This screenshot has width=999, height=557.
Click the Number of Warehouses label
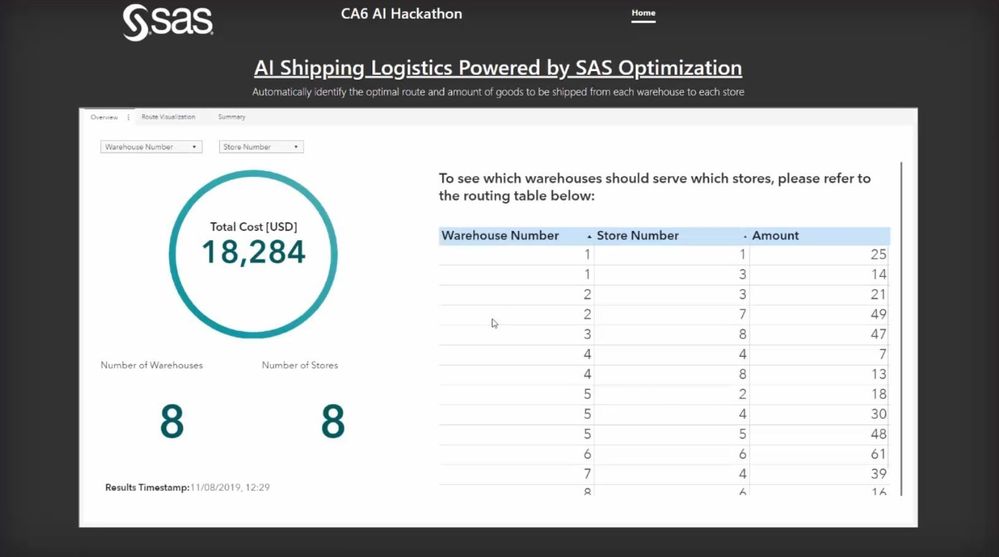(x=152, y=365)
